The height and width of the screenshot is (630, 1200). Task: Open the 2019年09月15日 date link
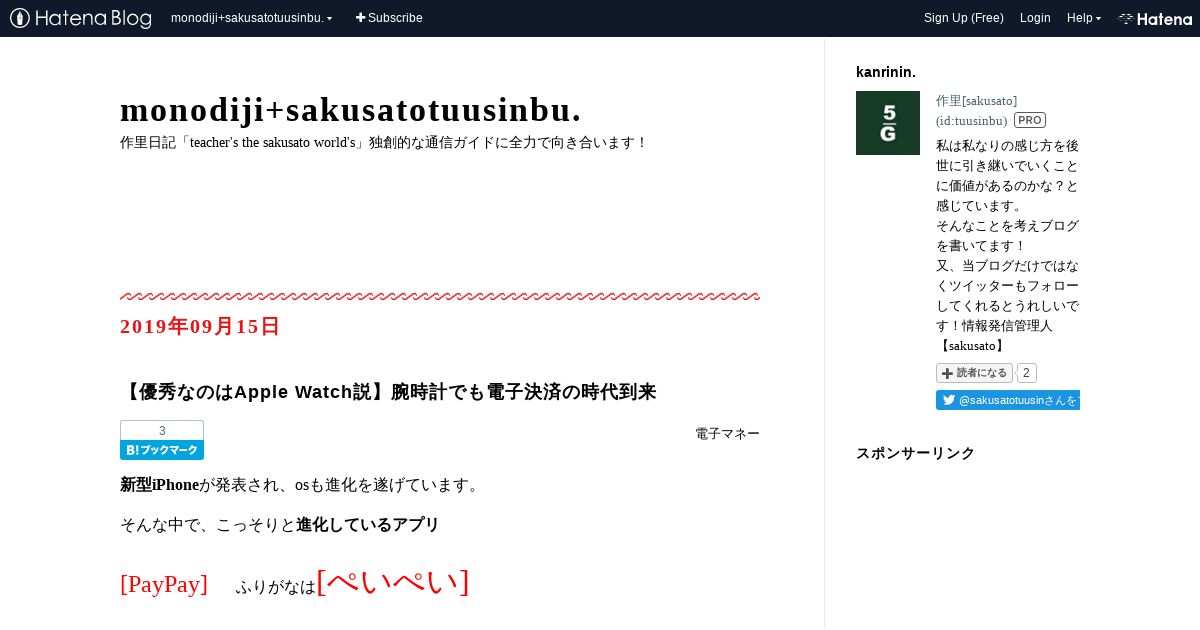[x=200, y=326]
